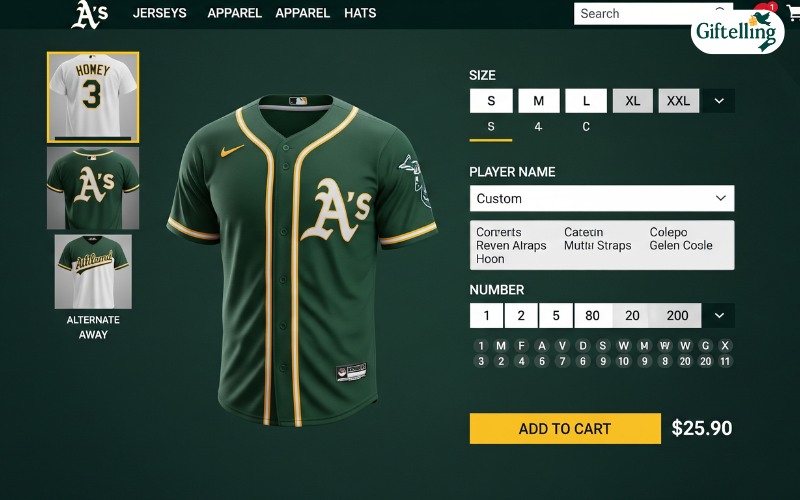Select size S button
Viewport: 800px width, 500px height.
coord(491,101)
